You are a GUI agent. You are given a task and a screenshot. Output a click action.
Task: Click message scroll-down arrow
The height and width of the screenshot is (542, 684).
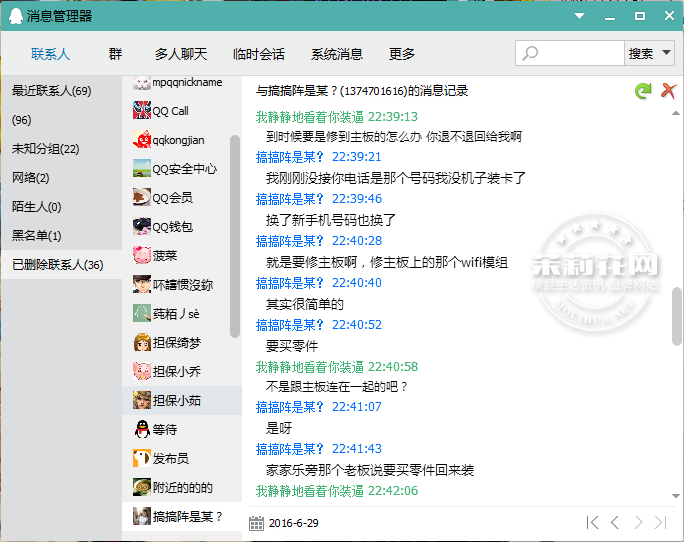click(676, 496)
